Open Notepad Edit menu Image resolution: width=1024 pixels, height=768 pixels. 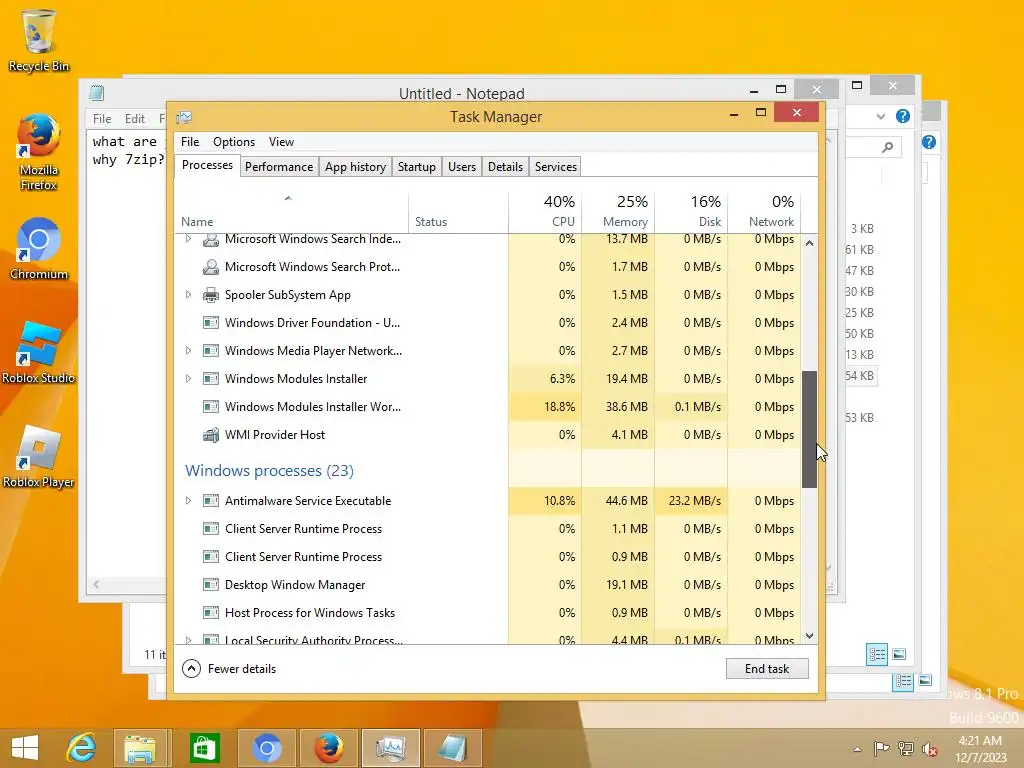135,119
